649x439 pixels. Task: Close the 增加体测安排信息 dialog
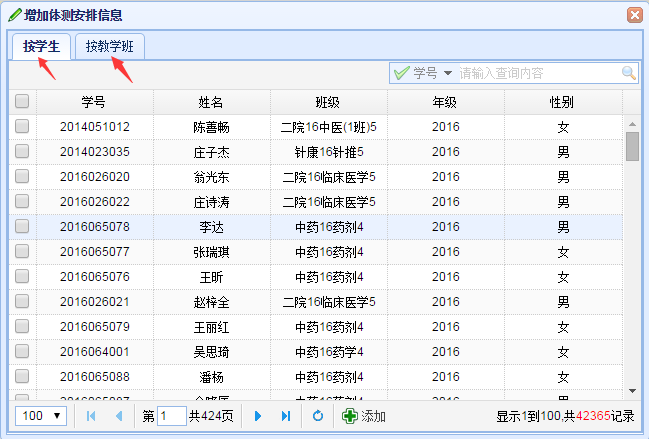coord(634,15)
